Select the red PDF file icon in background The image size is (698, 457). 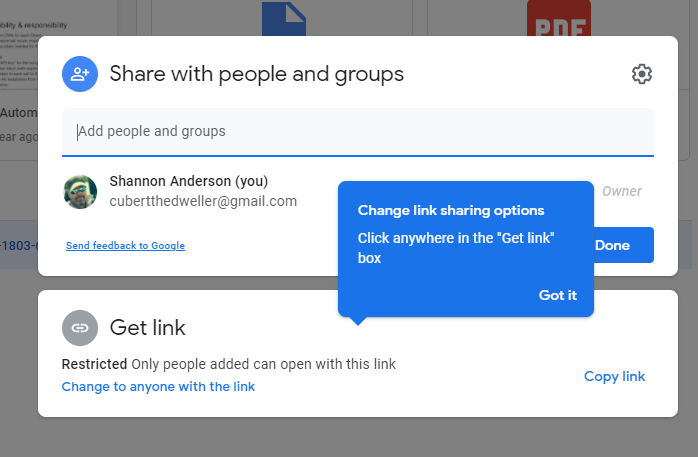[558, 18]
